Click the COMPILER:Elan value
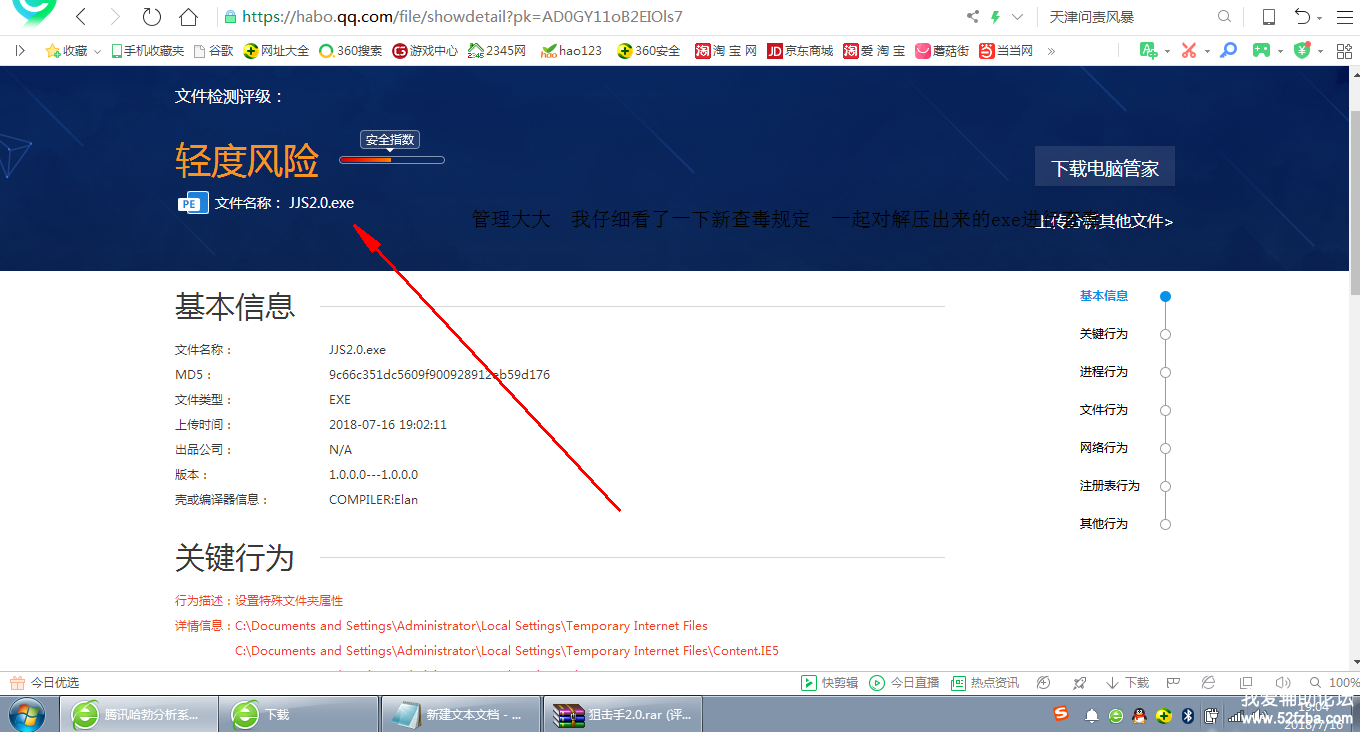Viewport: 1360px width, 732px height. click(373, 500)
